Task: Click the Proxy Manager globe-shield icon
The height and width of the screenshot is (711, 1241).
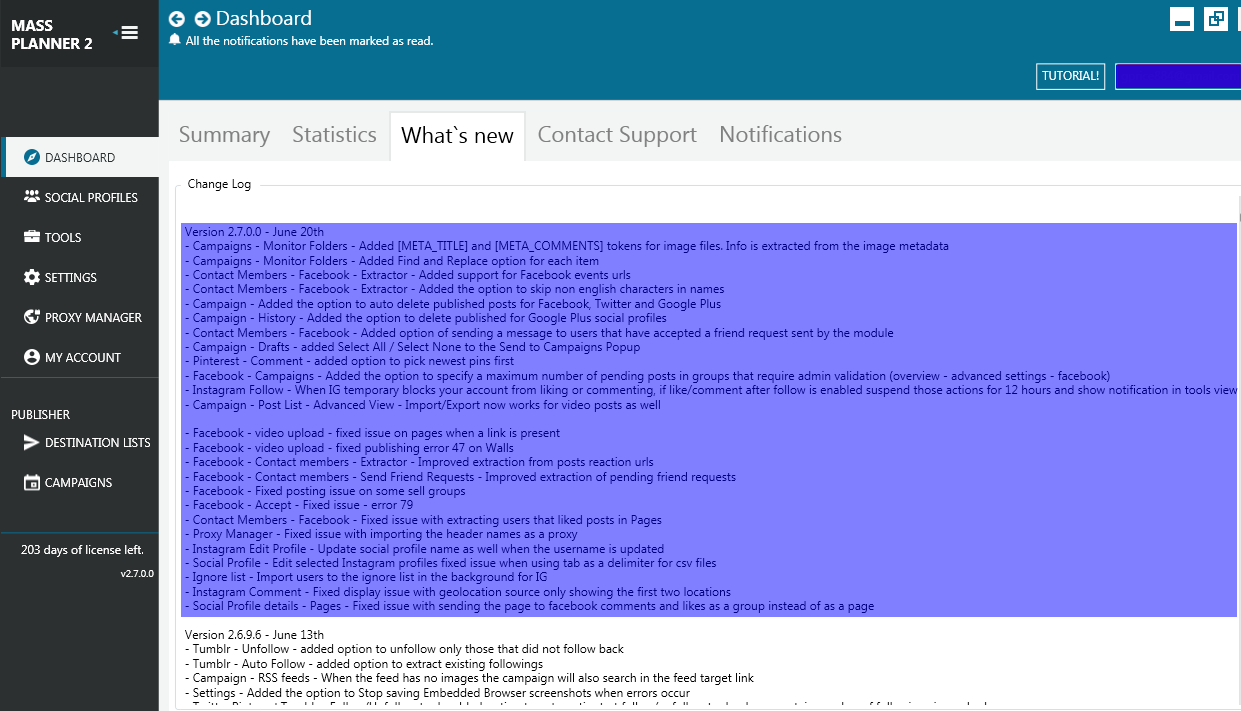Action: coord(32,317)
